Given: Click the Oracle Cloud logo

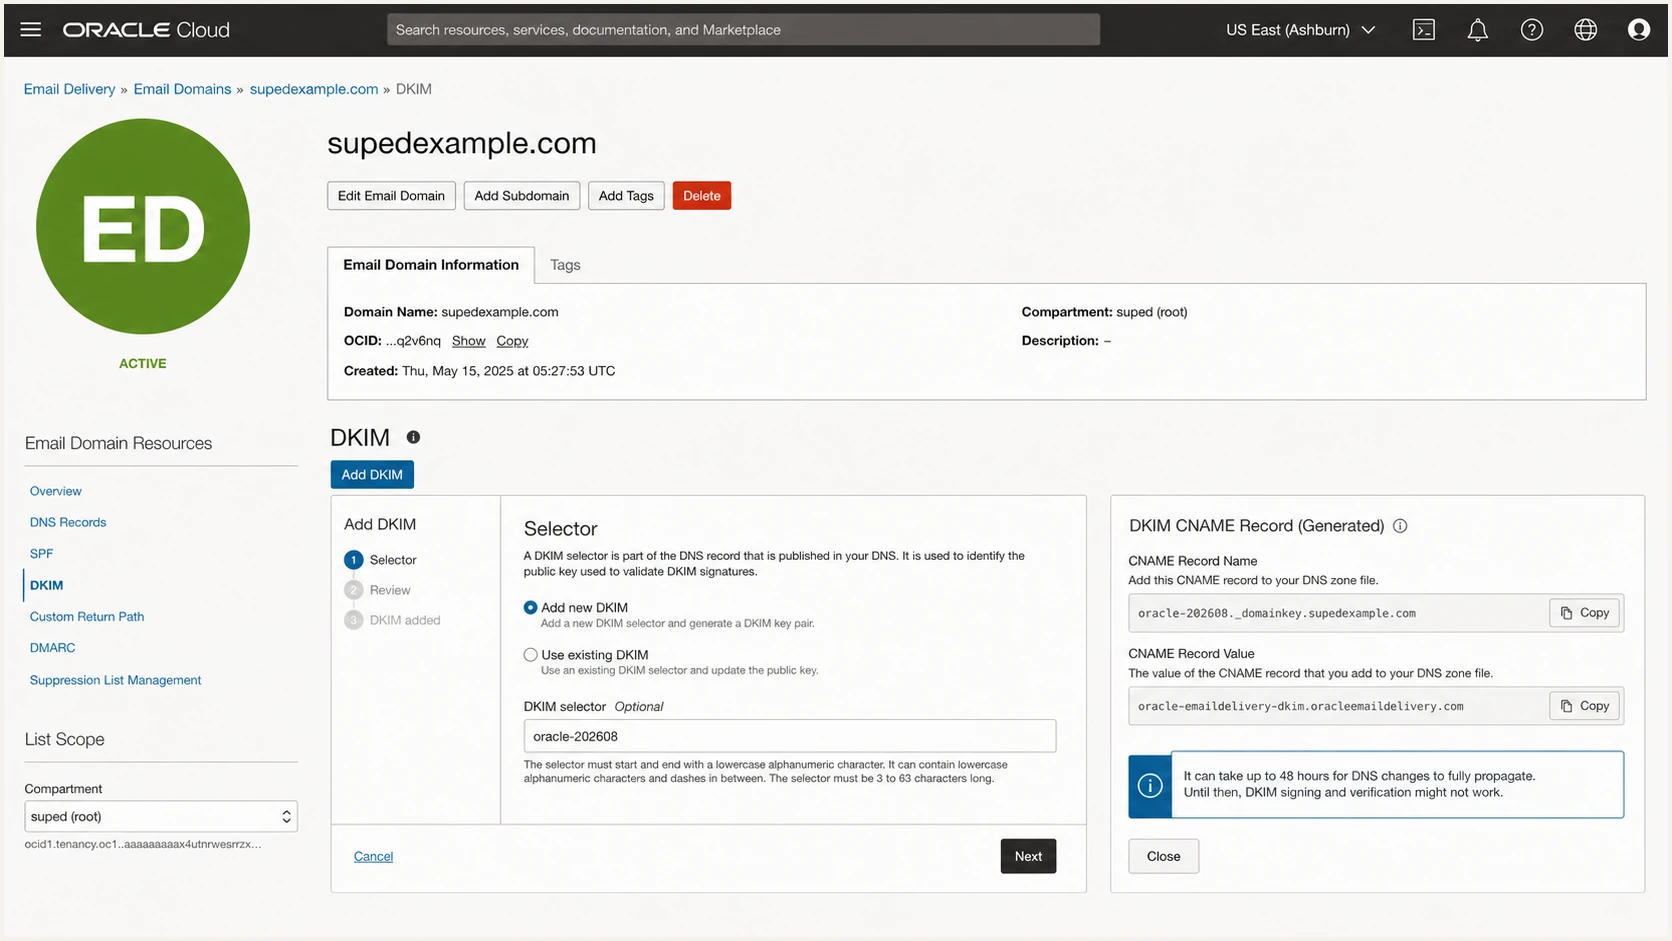Looking at the screenshot, I should pyautogui.click(x=146, y=30).
